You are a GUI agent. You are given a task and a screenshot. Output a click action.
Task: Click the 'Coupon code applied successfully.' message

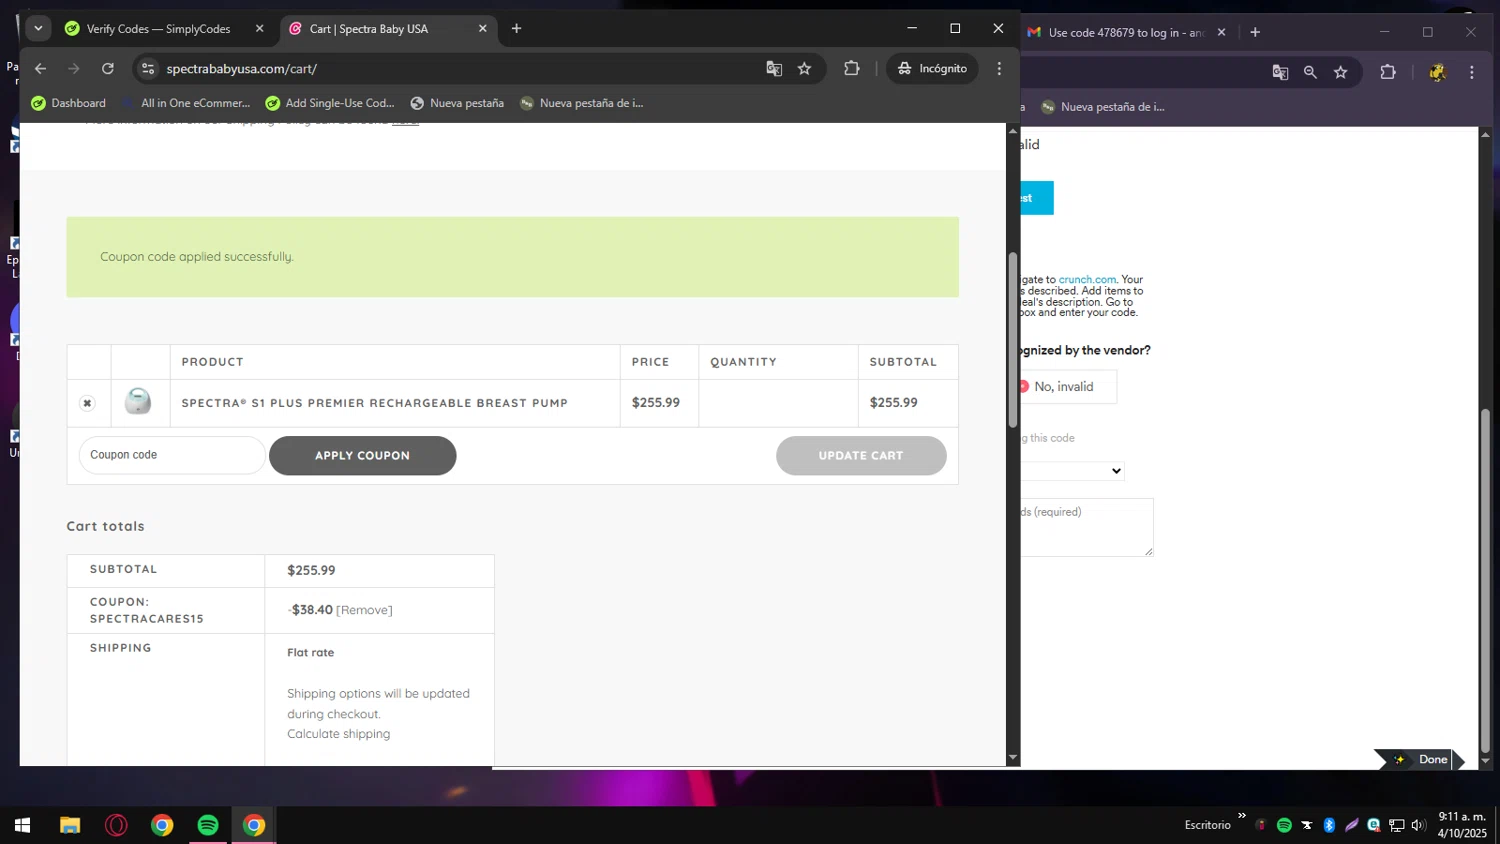[x=197, y=257]
